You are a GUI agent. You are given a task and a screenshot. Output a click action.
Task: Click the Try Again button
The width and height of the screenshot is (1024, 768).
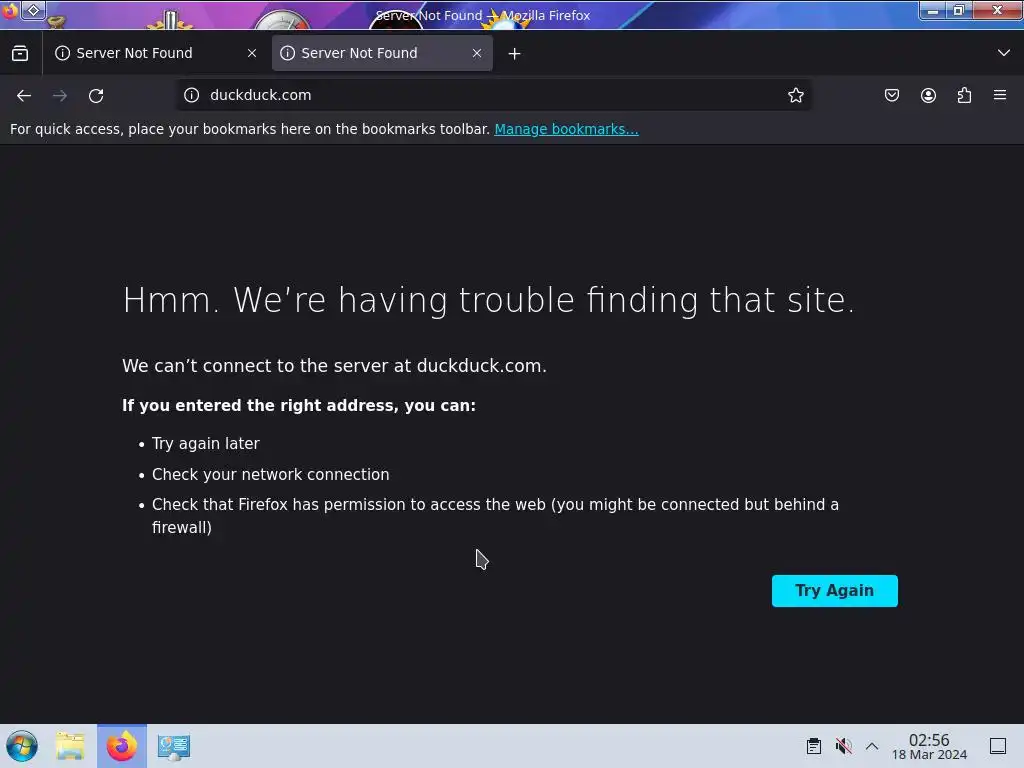pos(835,591)
